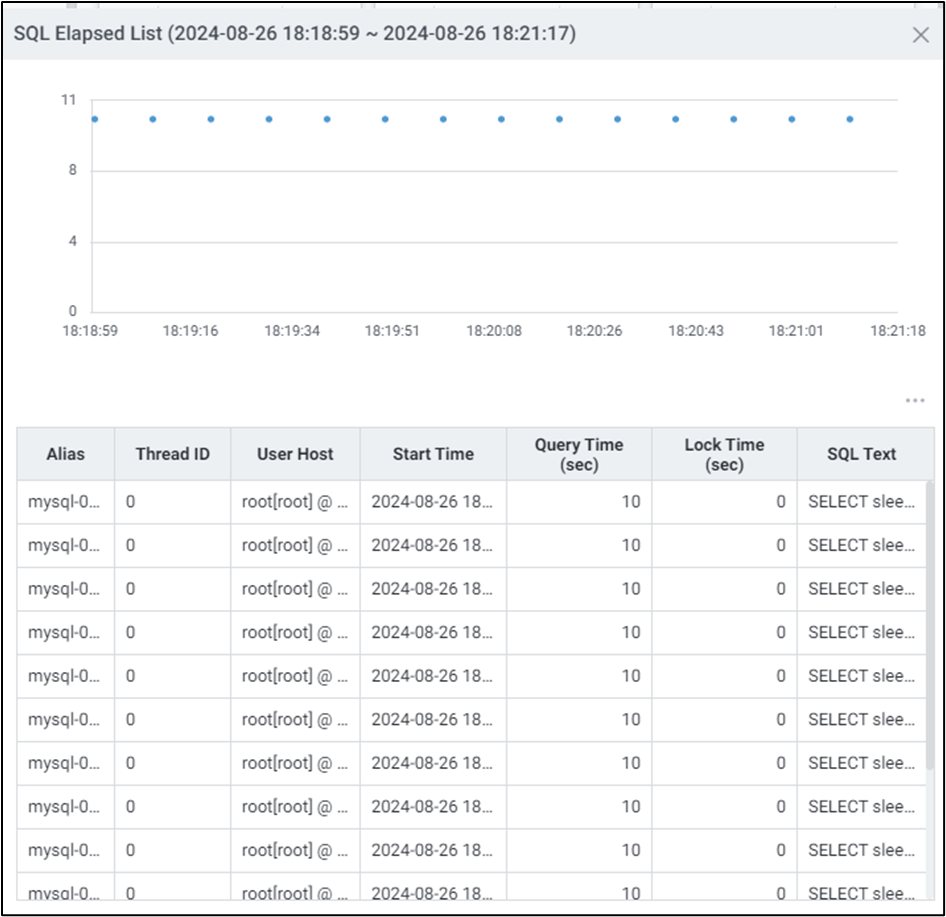Viewport: 946px width, 917px height.
Task: Click the Thread ID column header
Action: [172, 454]
